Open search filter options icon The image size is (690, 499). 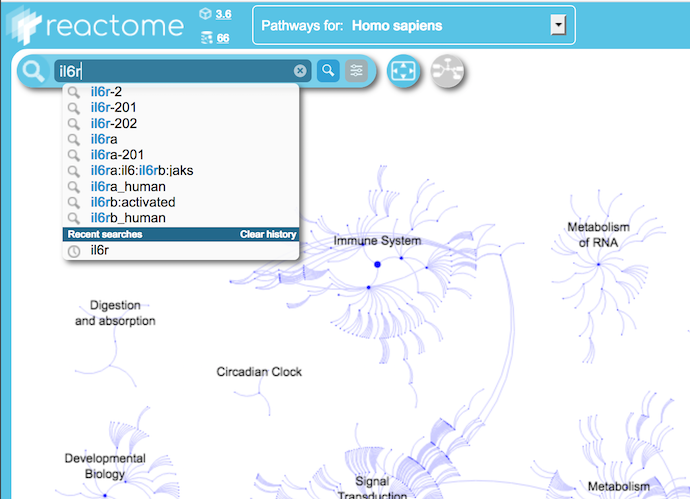pos(356,71)
